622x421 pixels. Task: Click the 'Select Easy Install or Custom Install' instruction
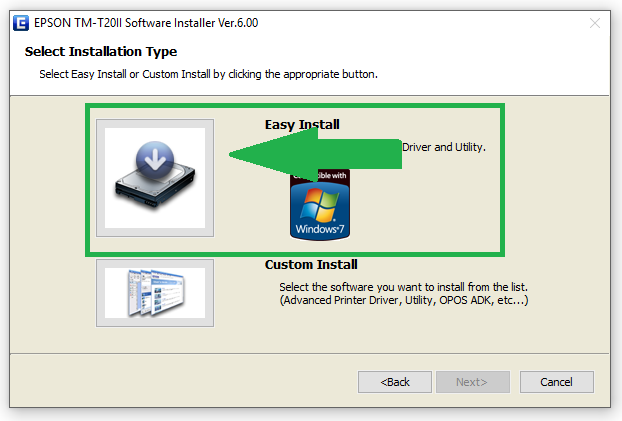[x=208, y=74]
